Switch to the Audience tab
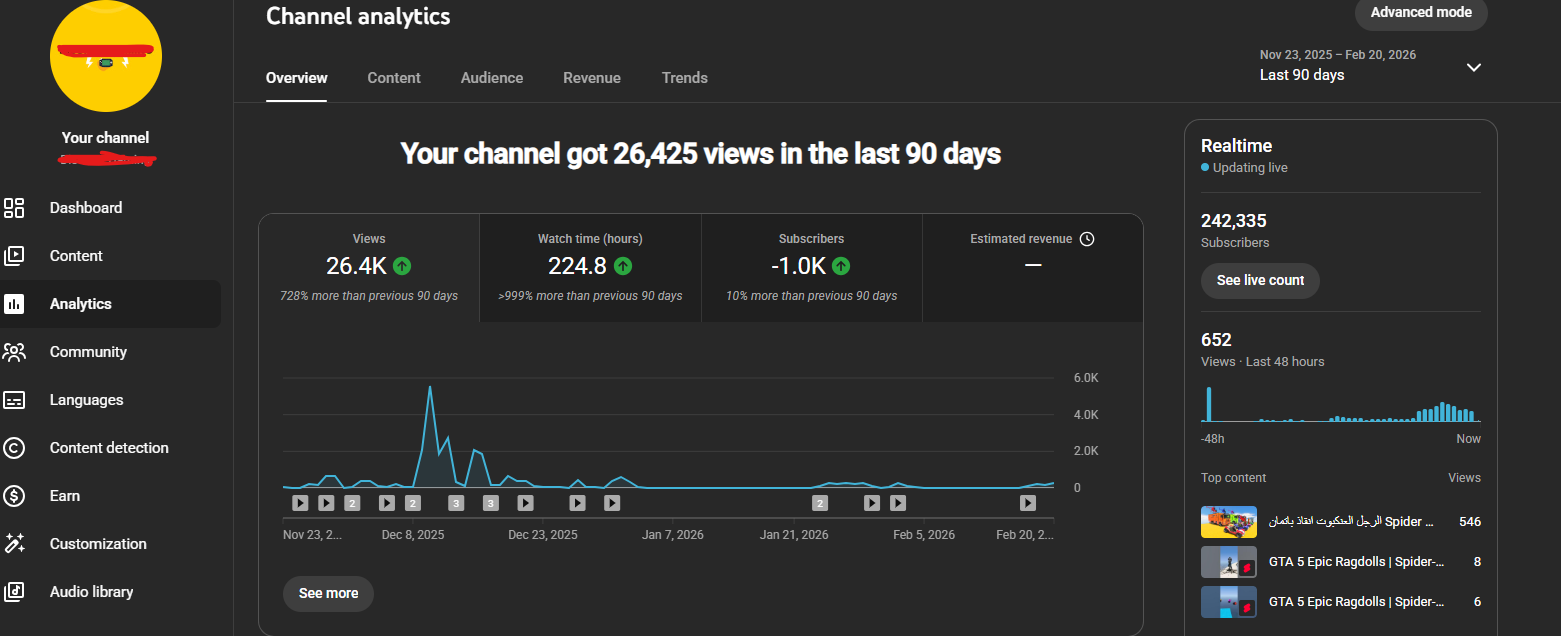The width and height of the screenshot is (1561, 636). click(x=491, y=78)
